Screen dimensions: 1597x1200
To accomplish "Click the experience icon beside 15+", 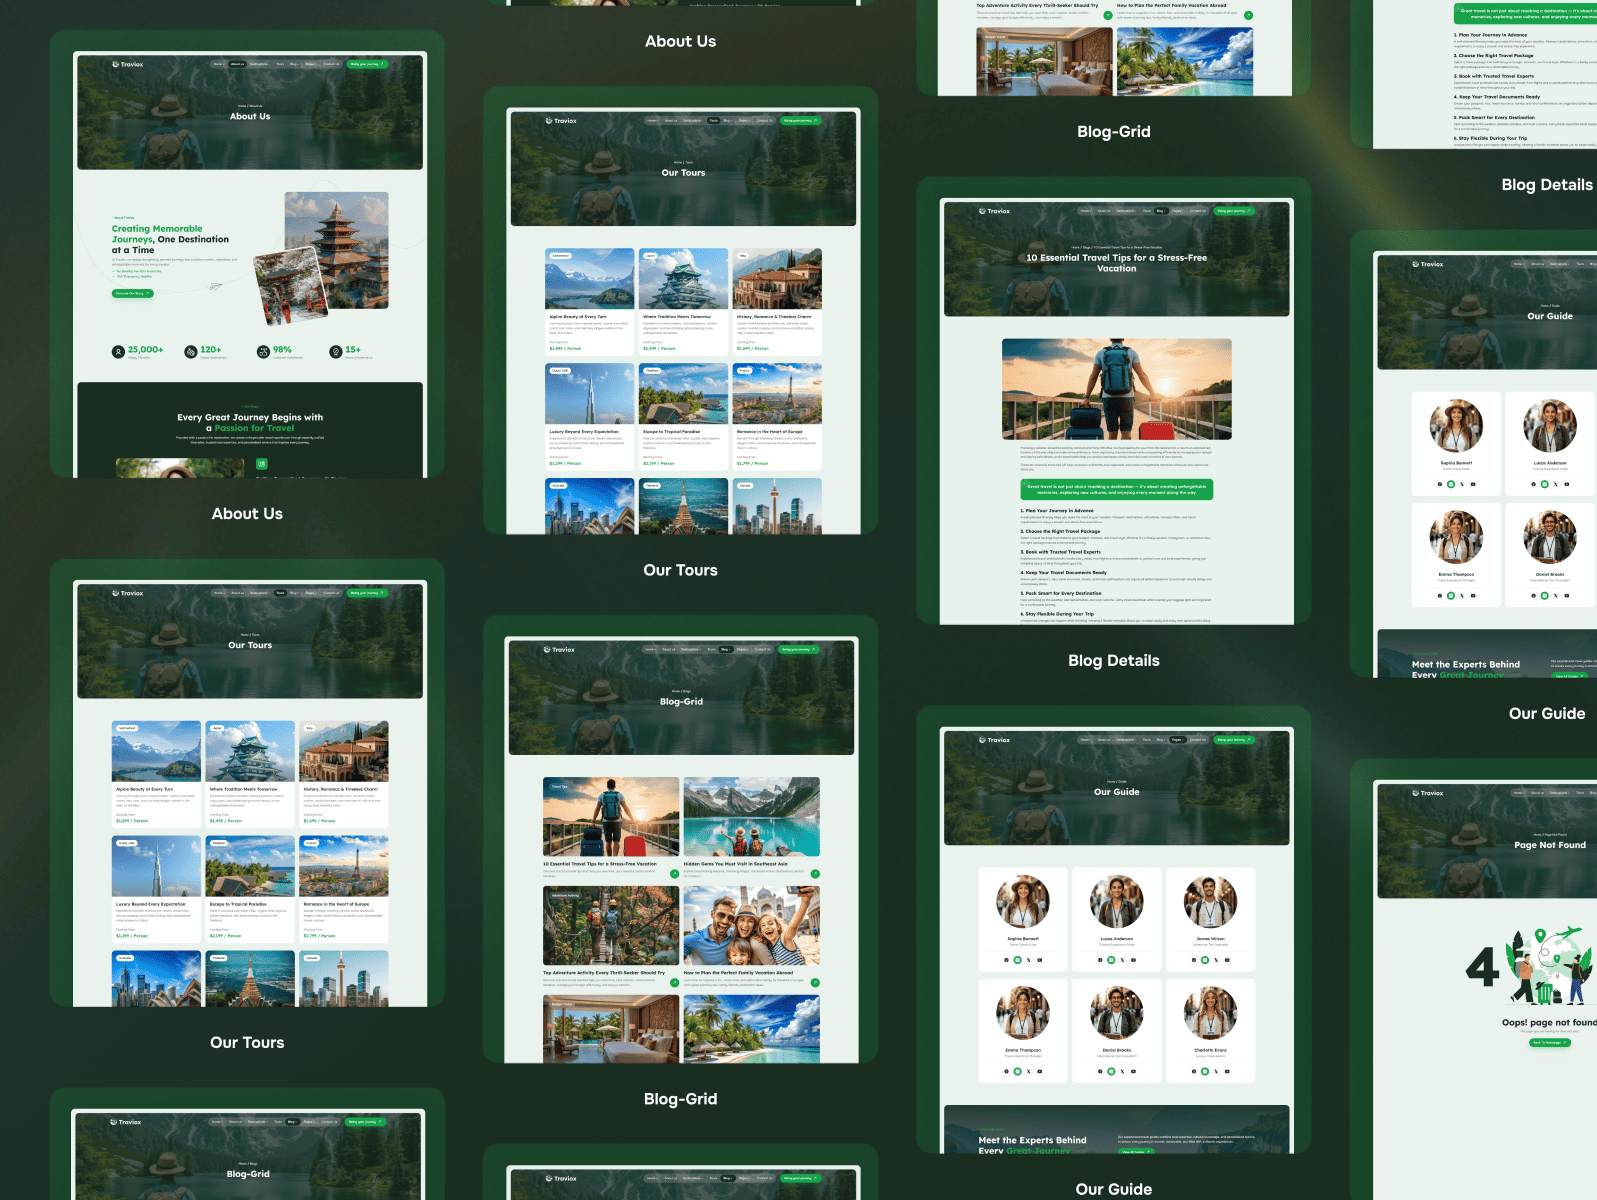I will (x=336, y=351).
